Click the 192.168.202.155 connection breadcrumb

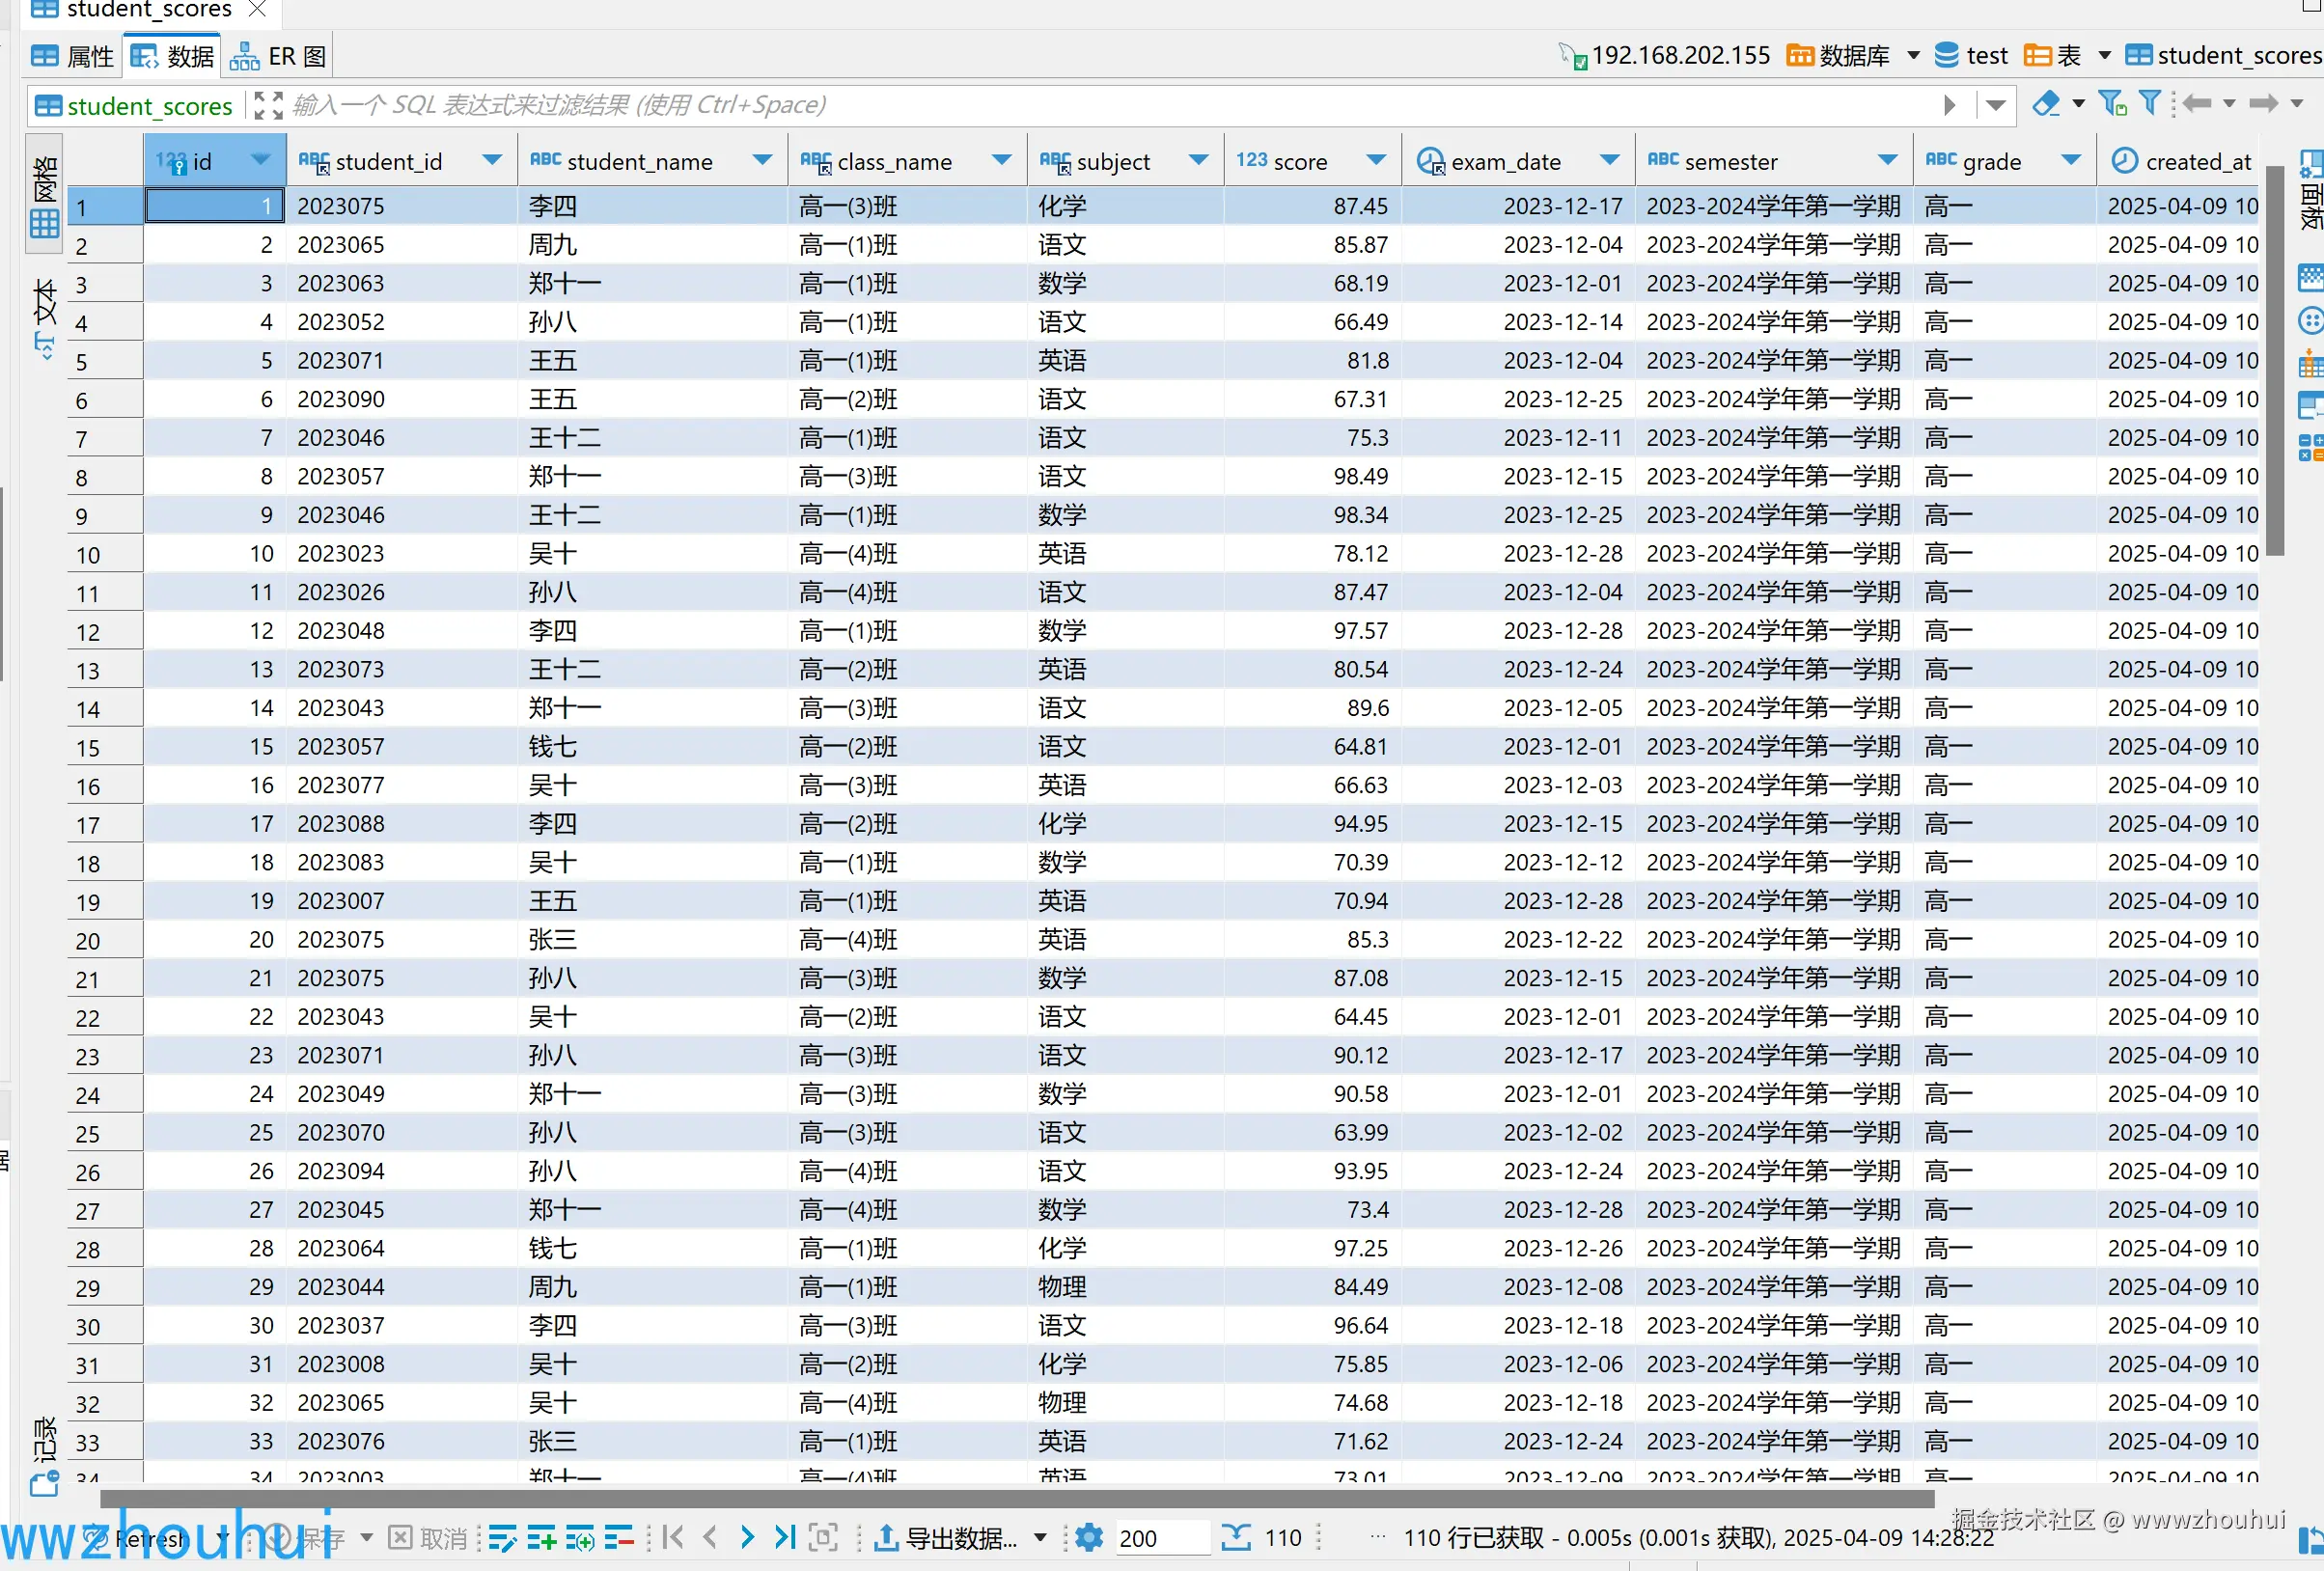tap(1666, 56)
